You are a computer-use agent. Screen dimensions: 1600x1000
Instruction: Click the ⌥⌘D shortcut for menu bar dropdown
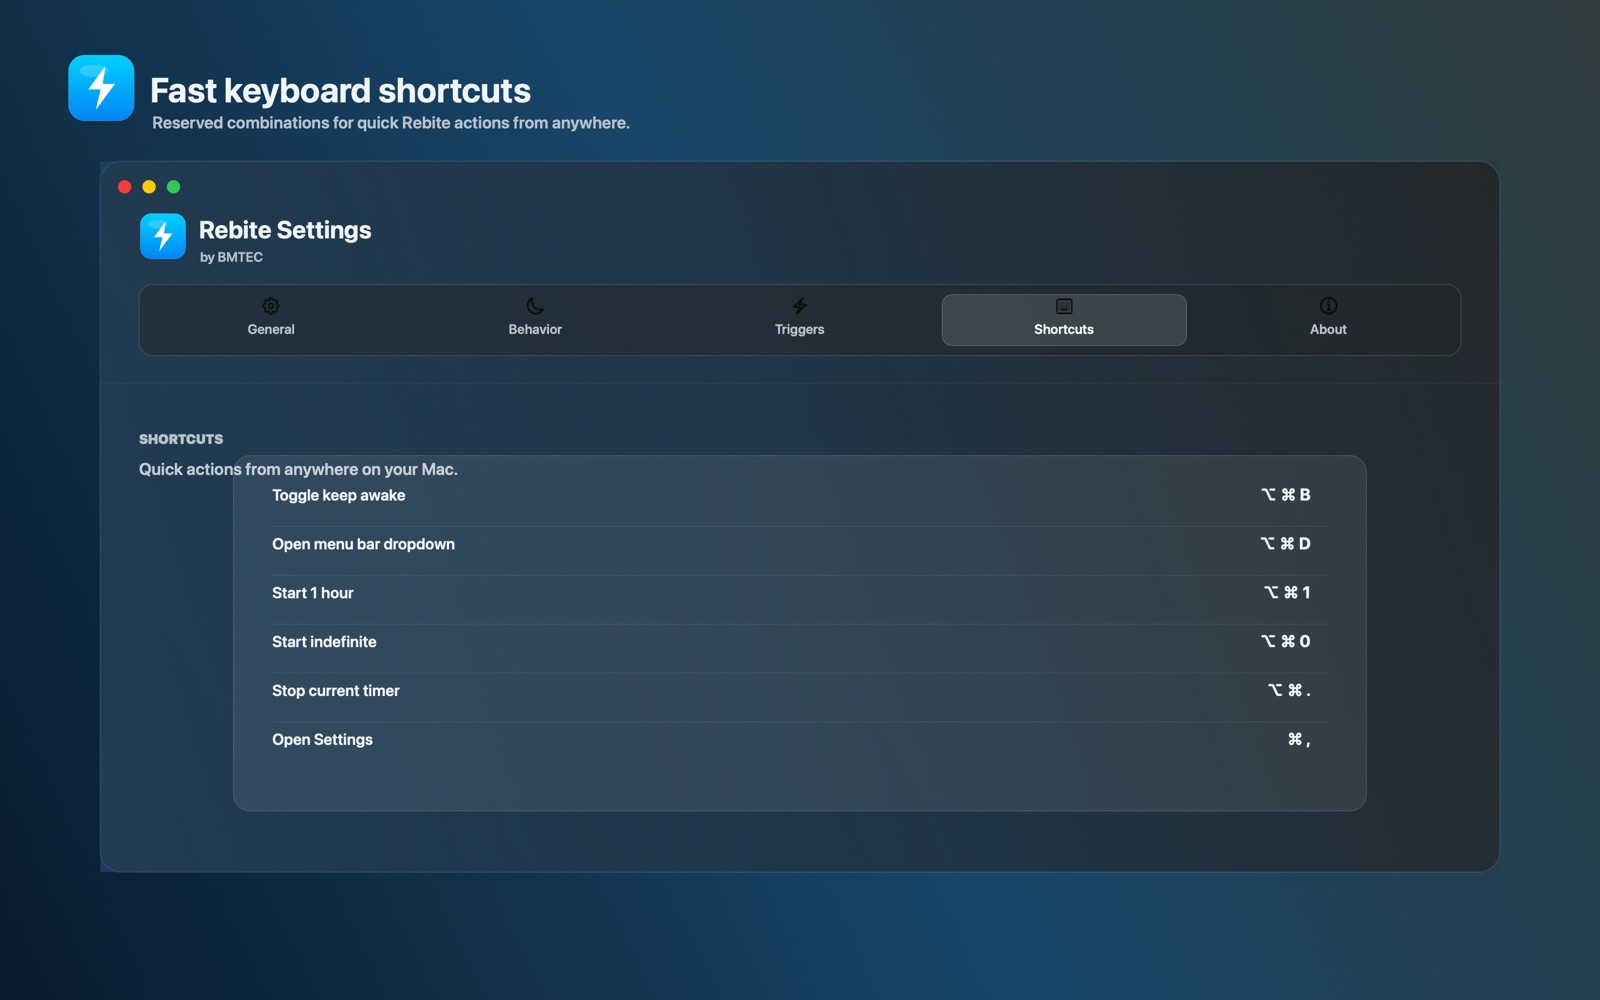coord(1285,544)
